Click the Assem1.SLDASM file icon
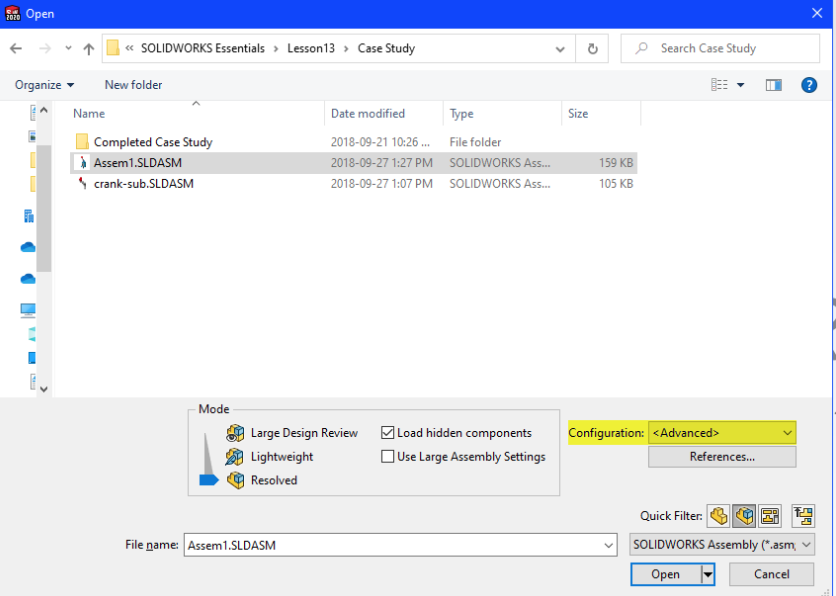This screenshot has width=836, height=596. click(x=82, y=163)
